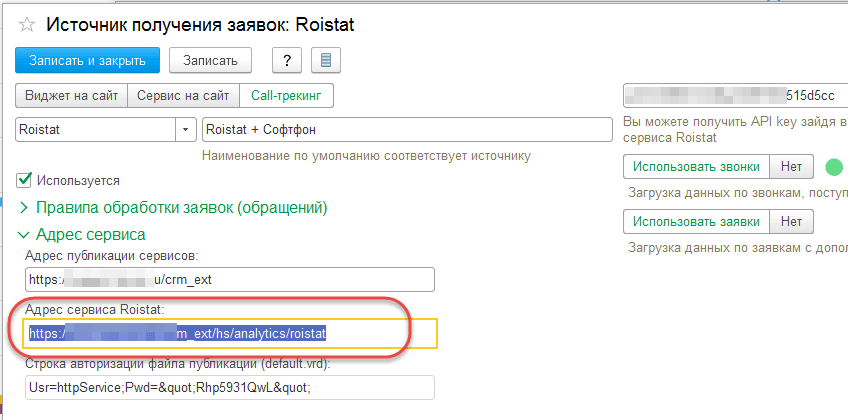Image resolution: width=848 pixels, height=420 pixels.
Task: Save and close with Записать и закрыть
Action: pyautogui.click(x=88, y=60)
